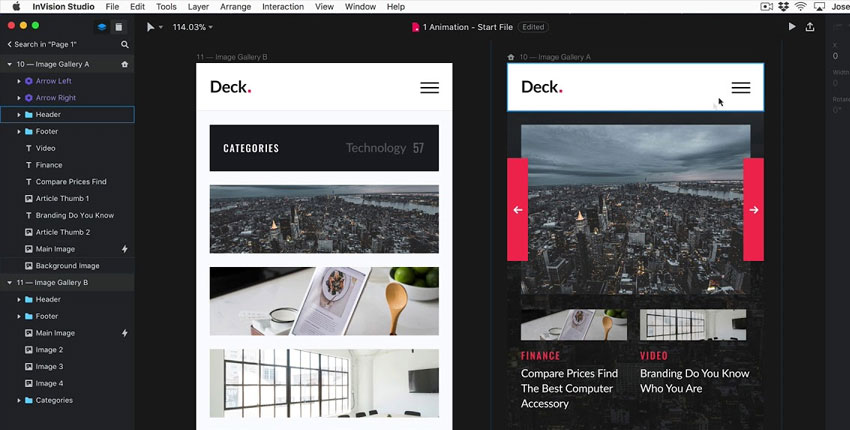
Task: Click the text layer icon for Video
Action: [x=29, y=148]
